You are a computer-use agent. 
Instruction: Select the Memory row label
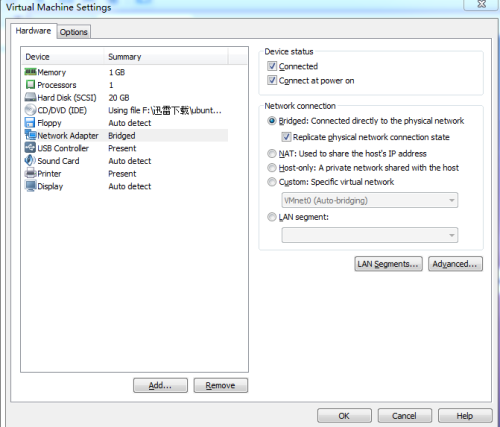click(52, 72)
